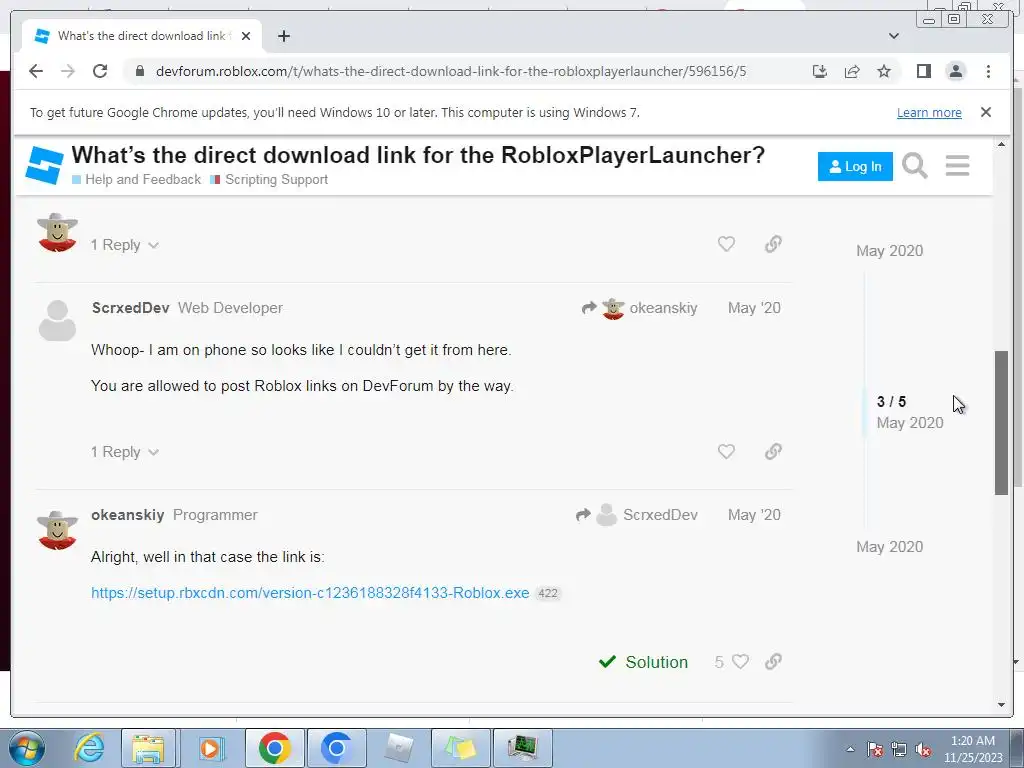Open the forum hamburger menu
The width and height of the screenshot is (1024, 768).
pyautogui.click(x=957, y=166)
